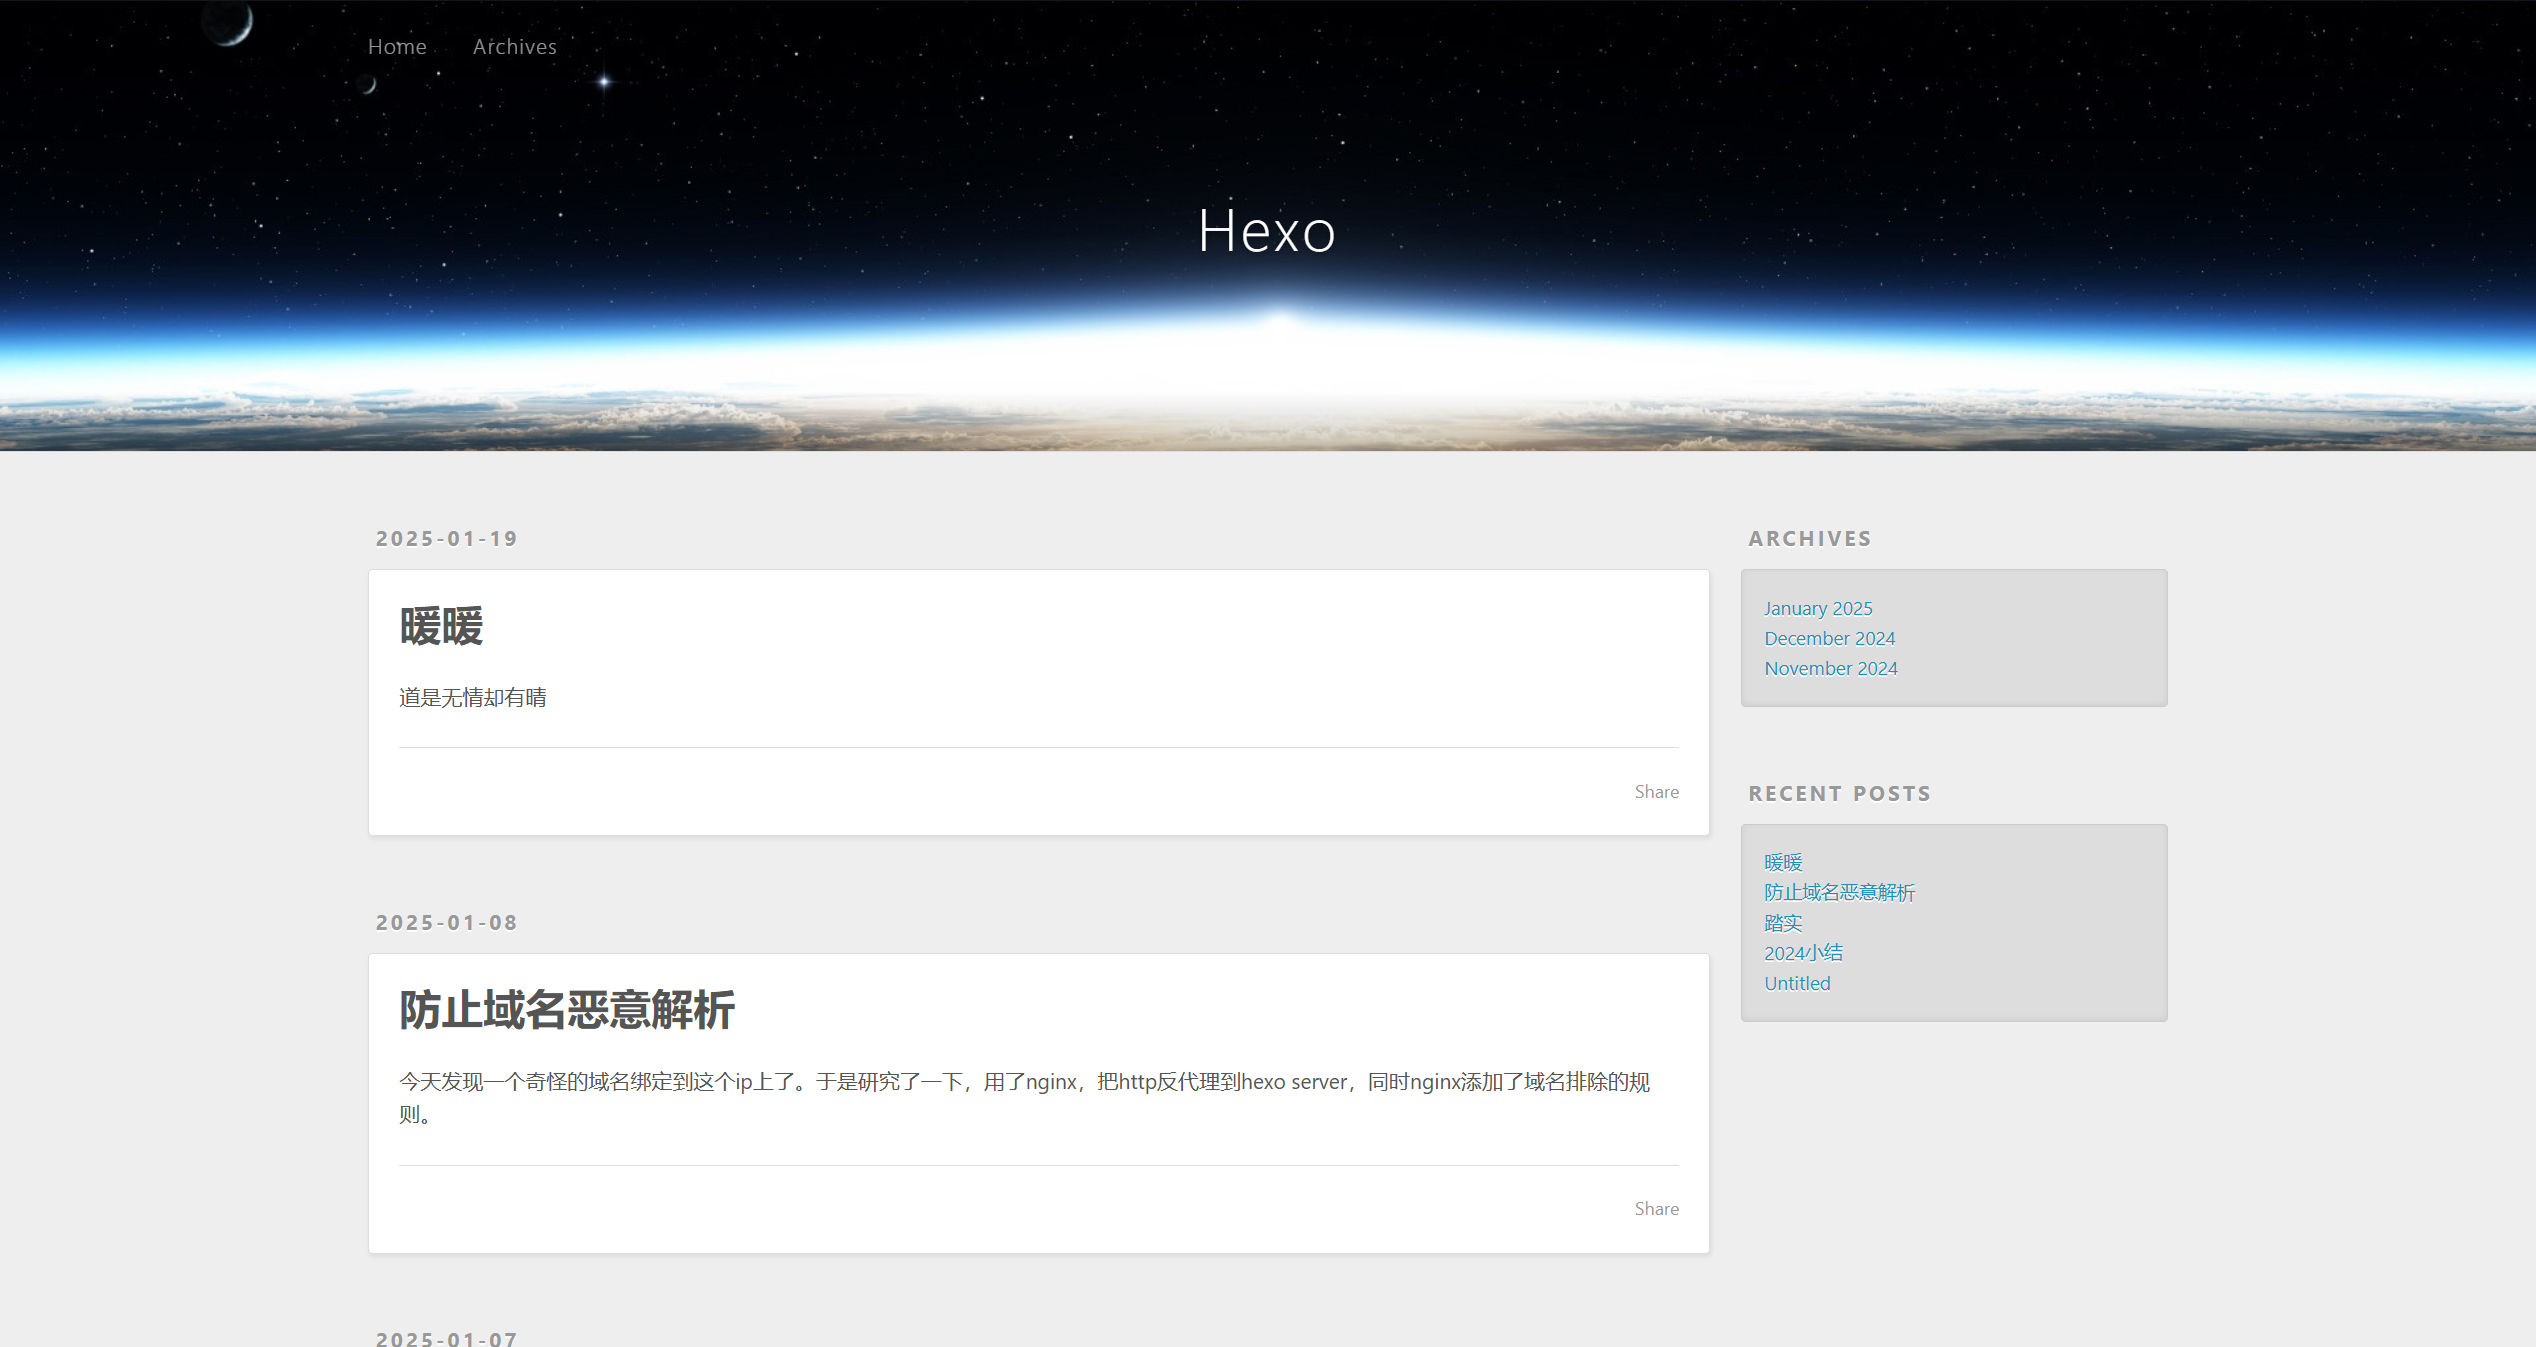
Task: Share the 防止域名恶意解析 post
Action: pos(1657,1209)
